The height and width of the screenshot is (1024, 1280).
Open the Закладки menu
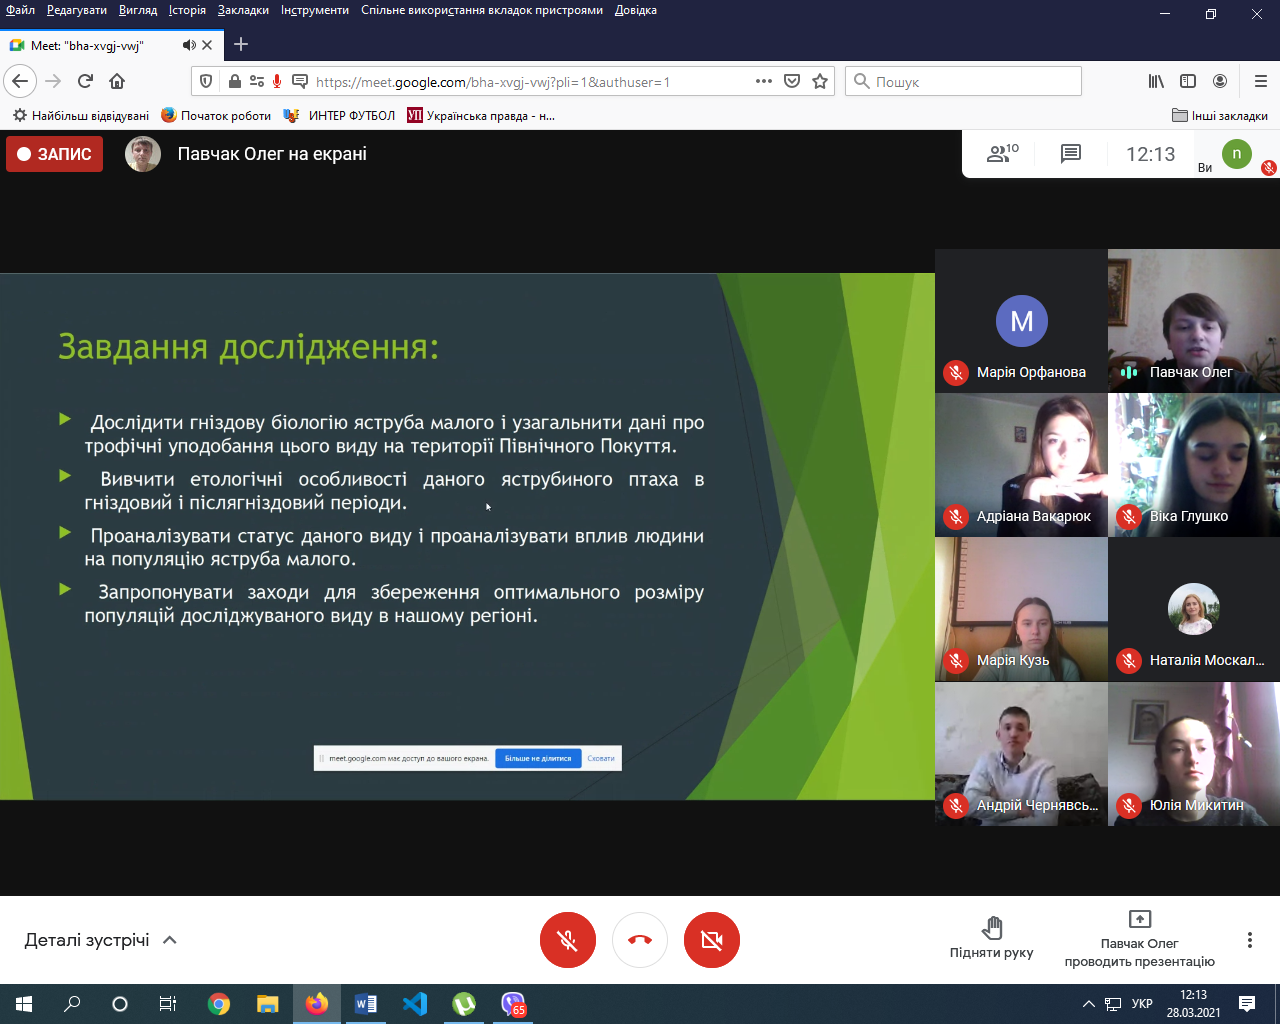[x=243, y=10]
